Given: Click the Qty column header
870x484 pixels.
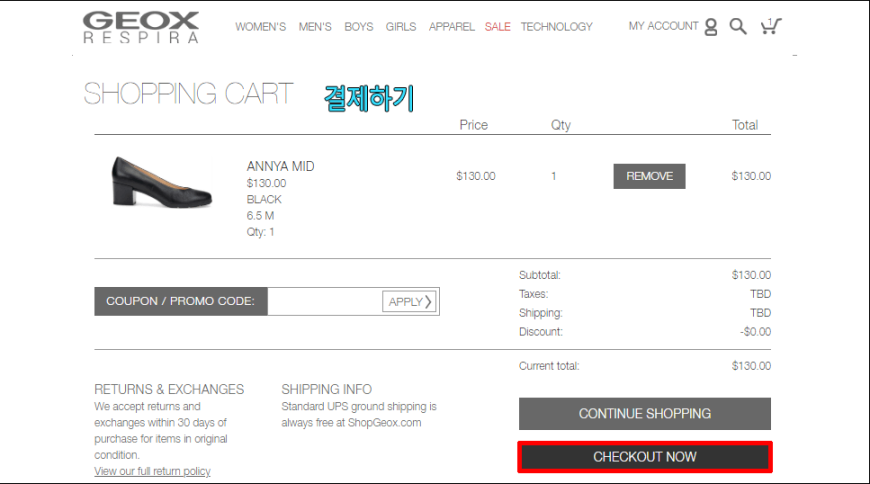Looking at the screenshot, I should click(x=560, y=125).
